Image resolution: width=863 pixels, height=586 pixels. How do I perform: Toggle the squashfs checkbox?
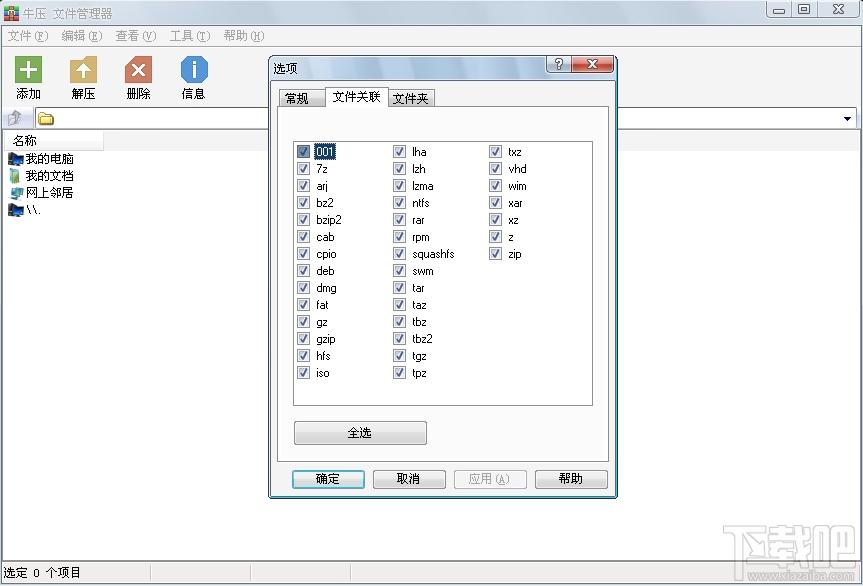(400, 254)
